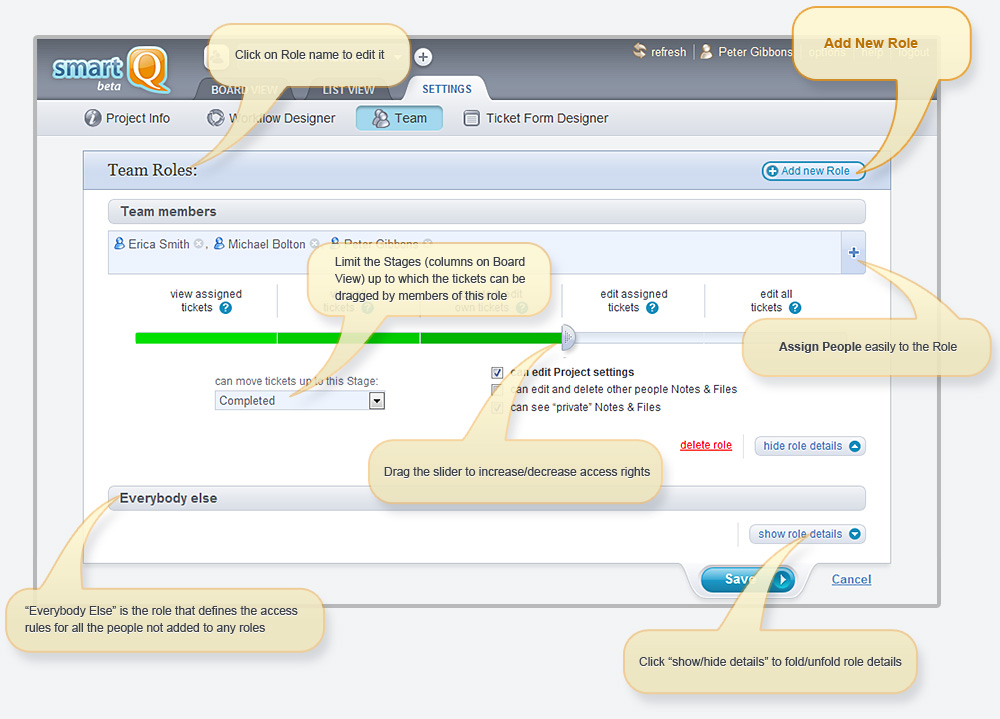Collapse with hide role details

coord(810,446)
